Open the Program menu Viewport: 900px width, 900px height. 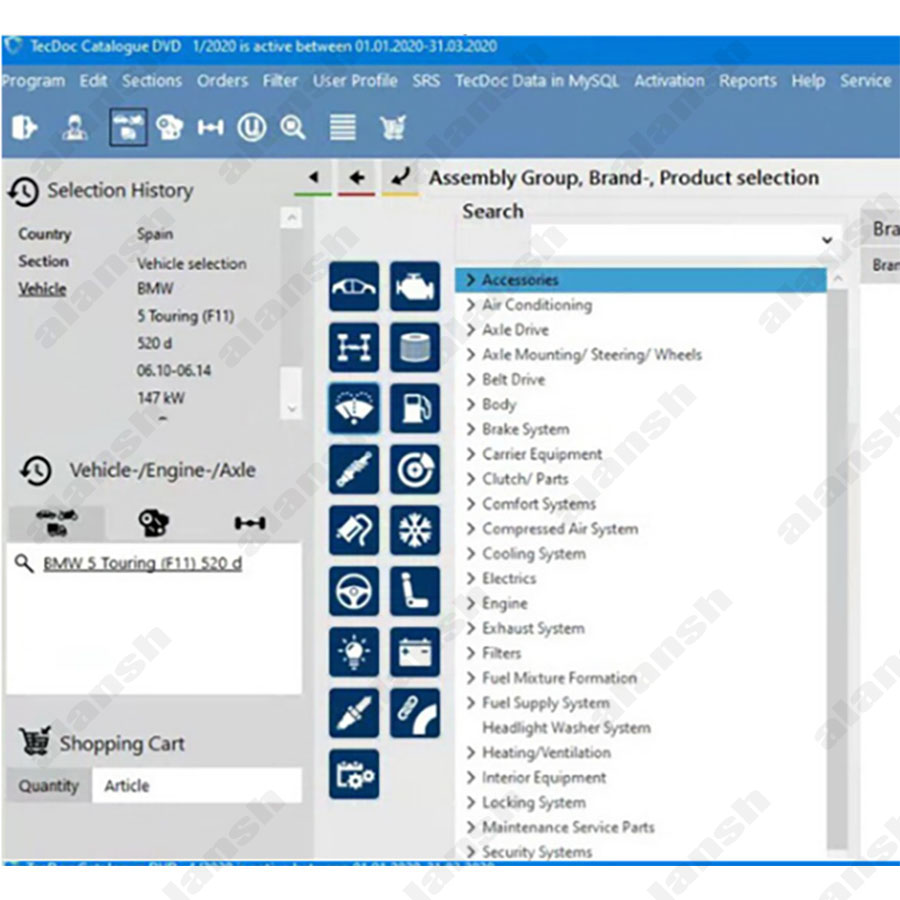coord(33,81)
